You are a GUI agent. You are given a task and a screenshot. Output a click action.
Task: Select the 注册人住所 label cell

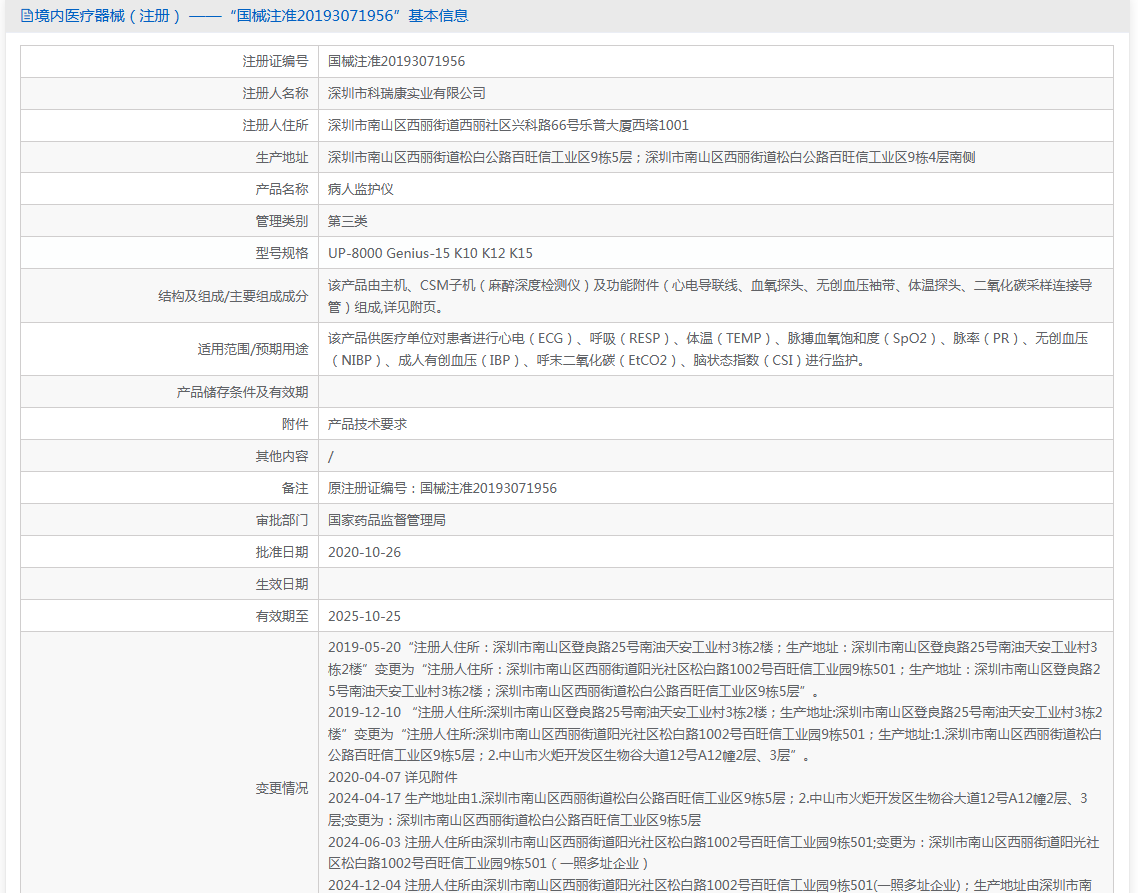pos(169,126)
